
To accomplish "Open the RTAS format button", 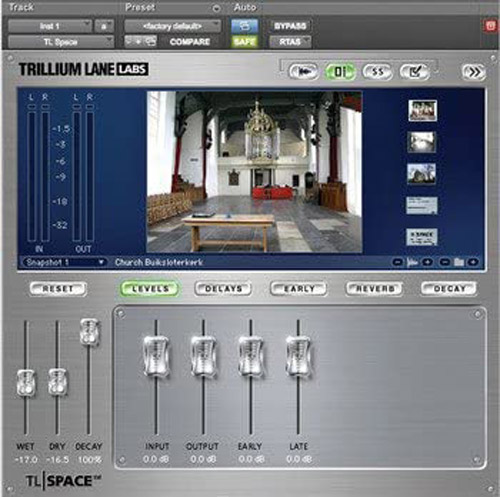I will (290, 42).
